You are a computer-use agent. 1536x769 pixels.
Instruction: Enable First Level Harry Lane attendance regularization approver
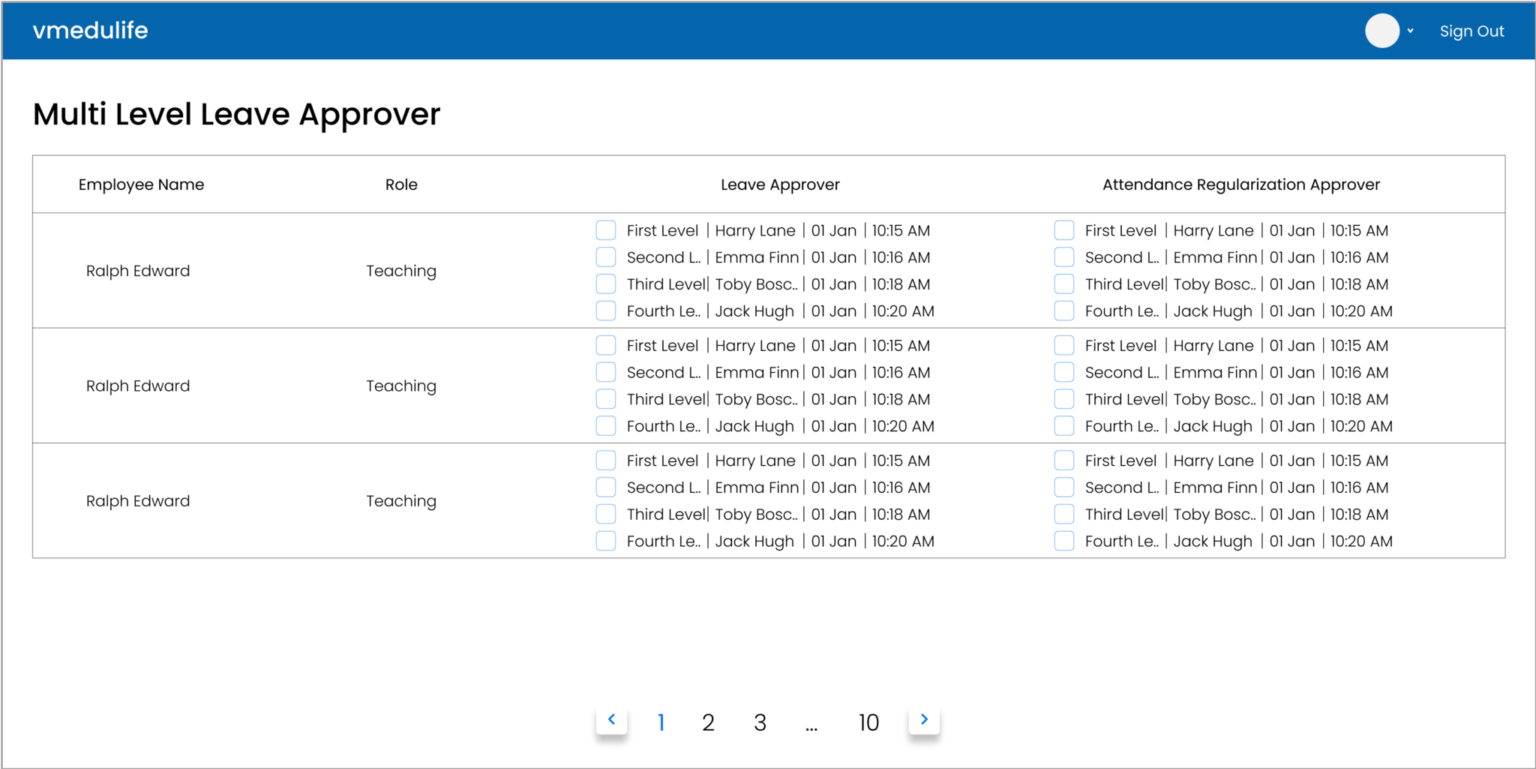(x=1064, y=229)
